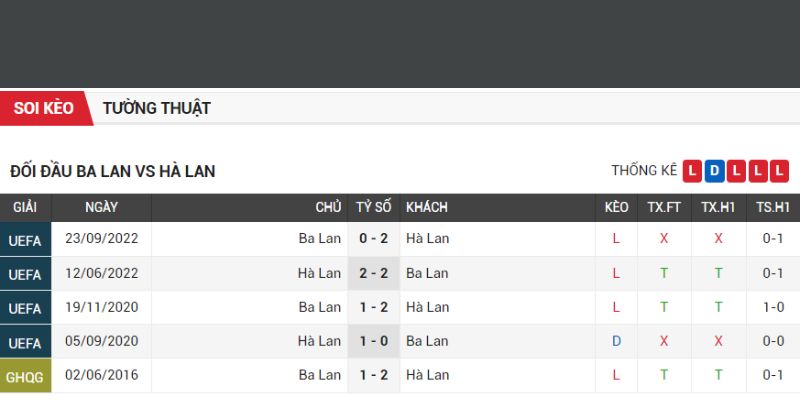Image resolution: width=800 pixels, height=400 pixels.
Task: Click the KÈO column header
Action: 617,207
